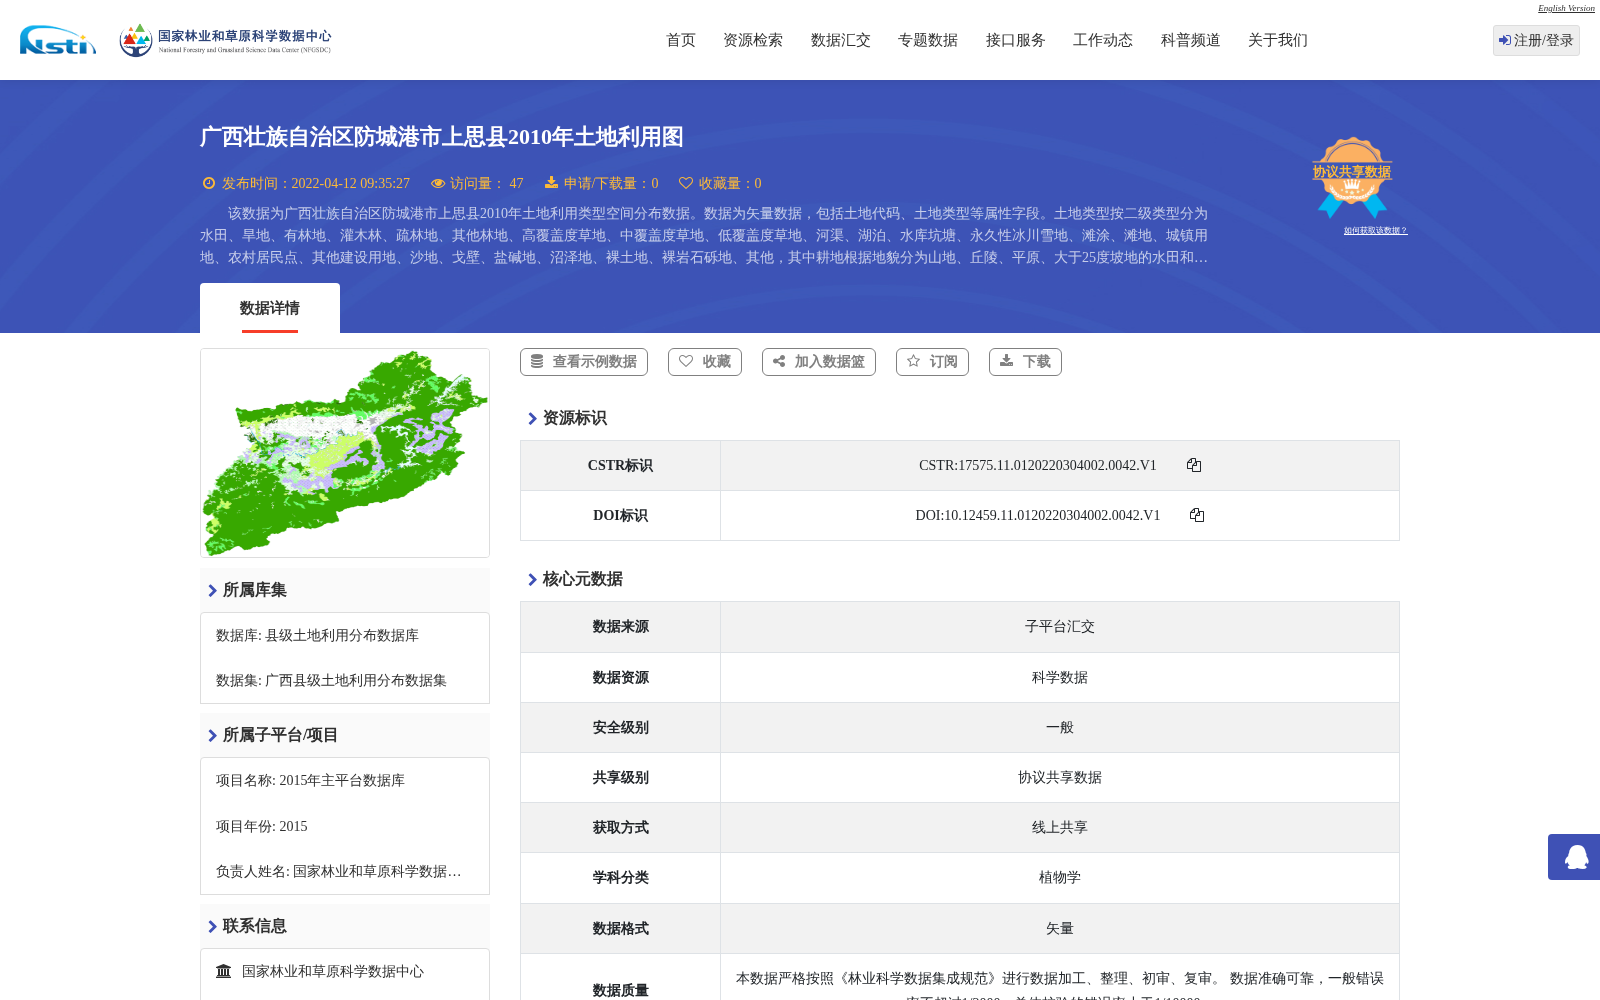Collapse the 所属子平台/项目 section
The image size is (1600, 1000).
pos(273,735)
